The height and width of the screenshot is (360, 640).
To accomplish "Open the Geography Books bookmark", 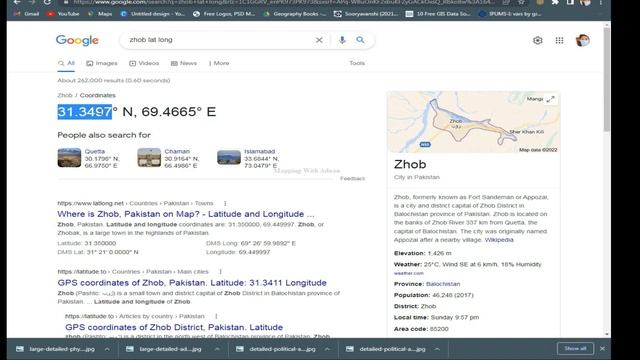I will coord(295,14).
